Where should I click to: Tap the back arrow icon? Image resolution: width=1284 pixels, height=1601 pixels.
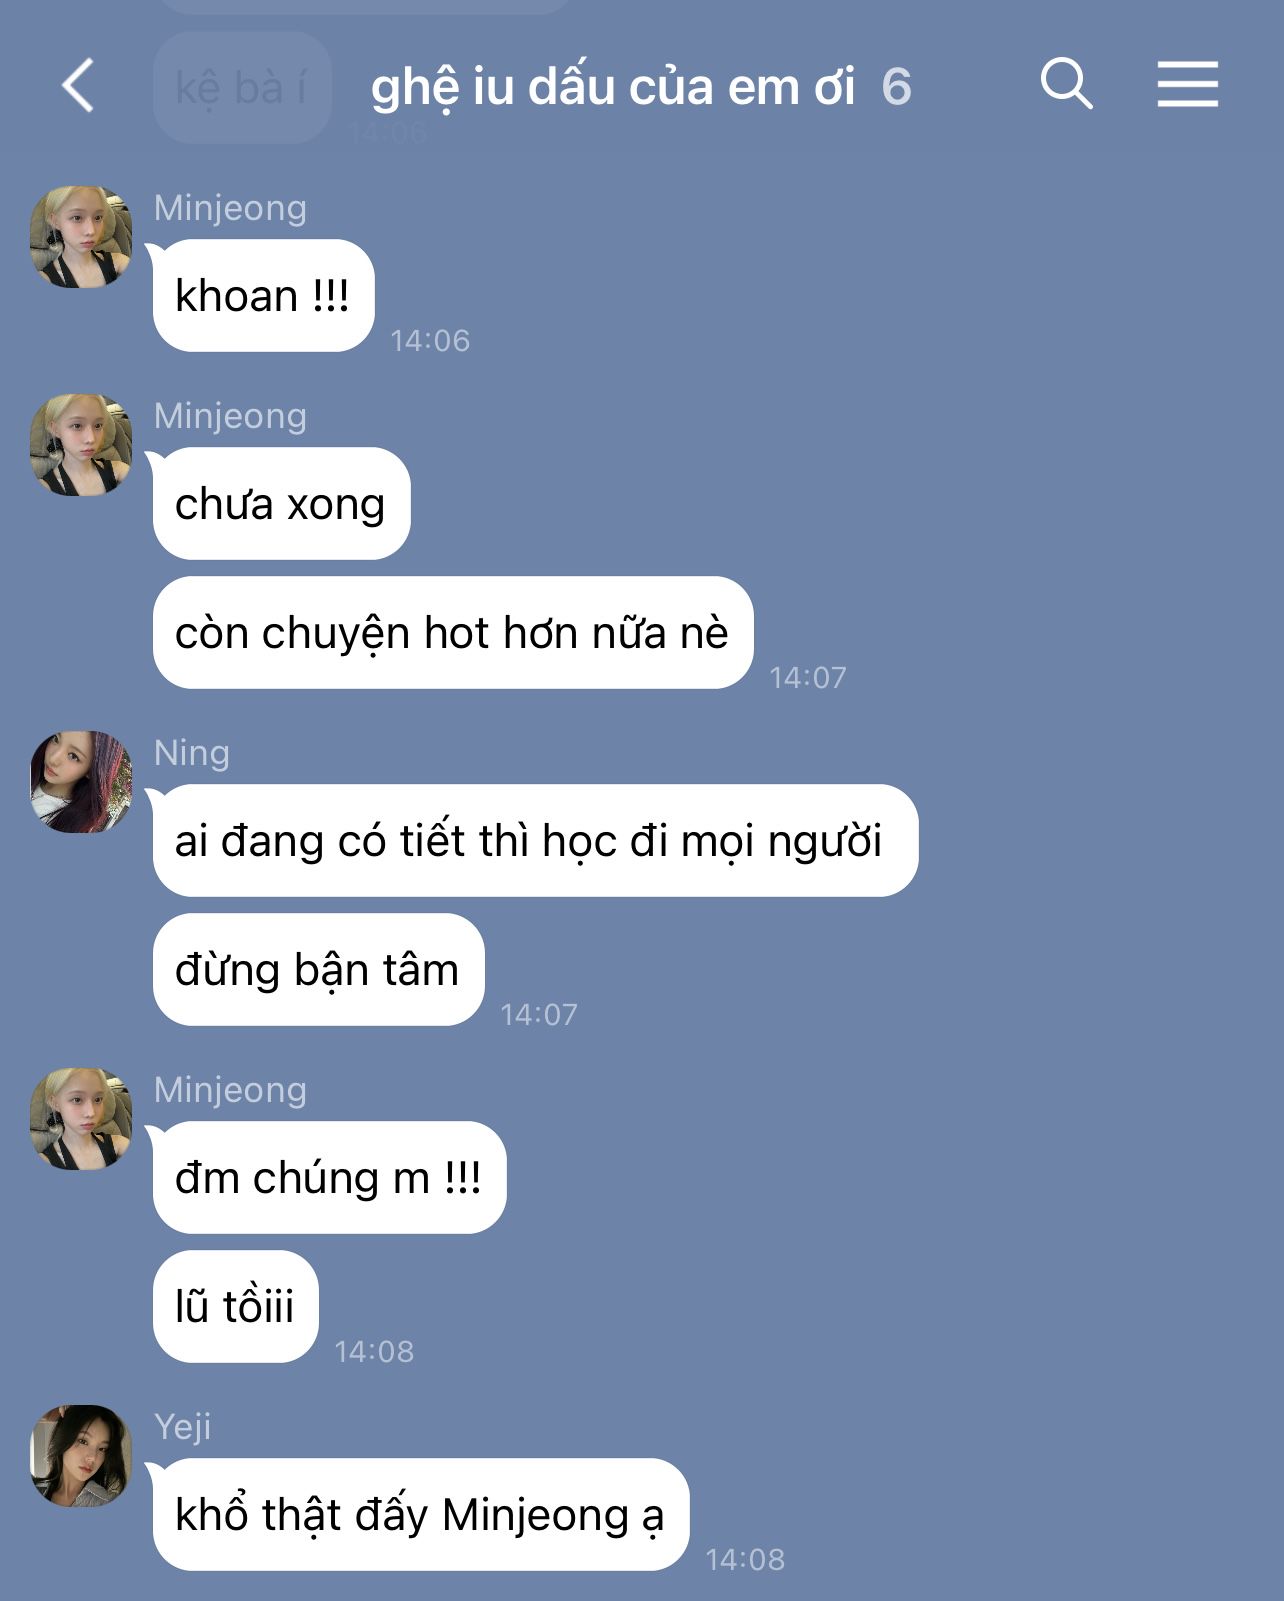[78, 85]
